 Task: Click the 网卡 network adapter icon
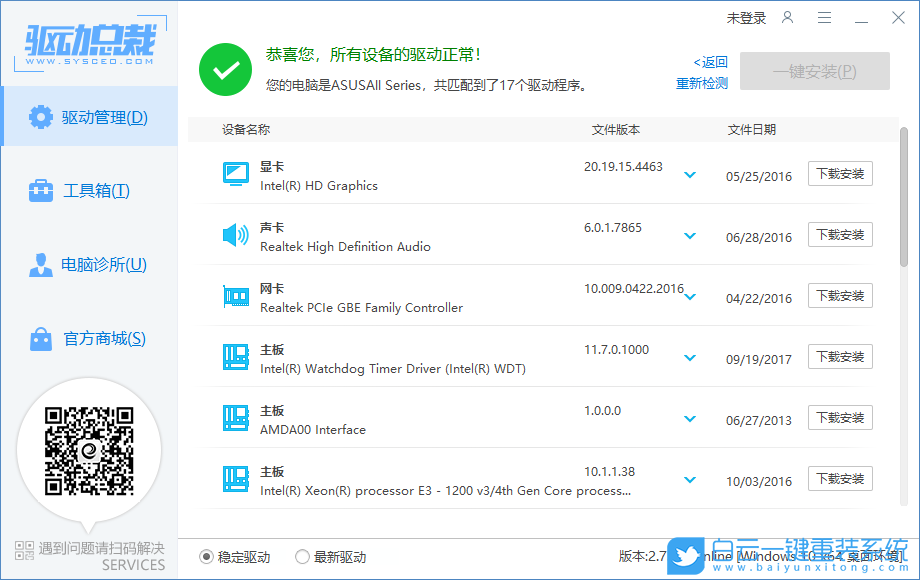(x=235, y=295)
